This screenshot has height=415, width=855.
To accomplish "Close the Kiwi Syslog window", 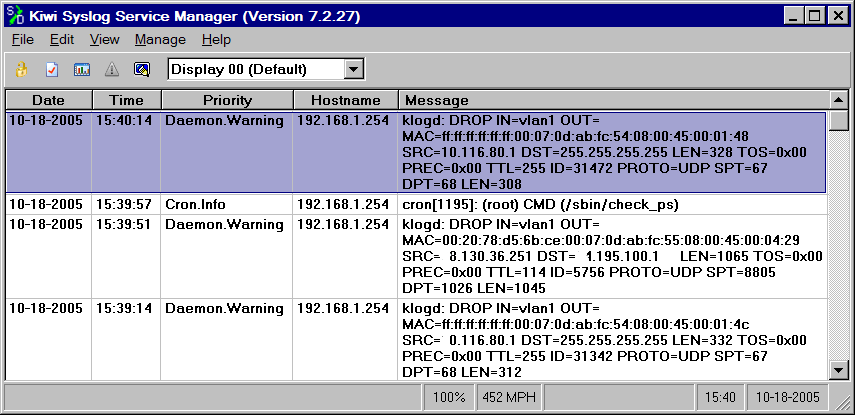I will pyautogui.click(x=838, y=16).
